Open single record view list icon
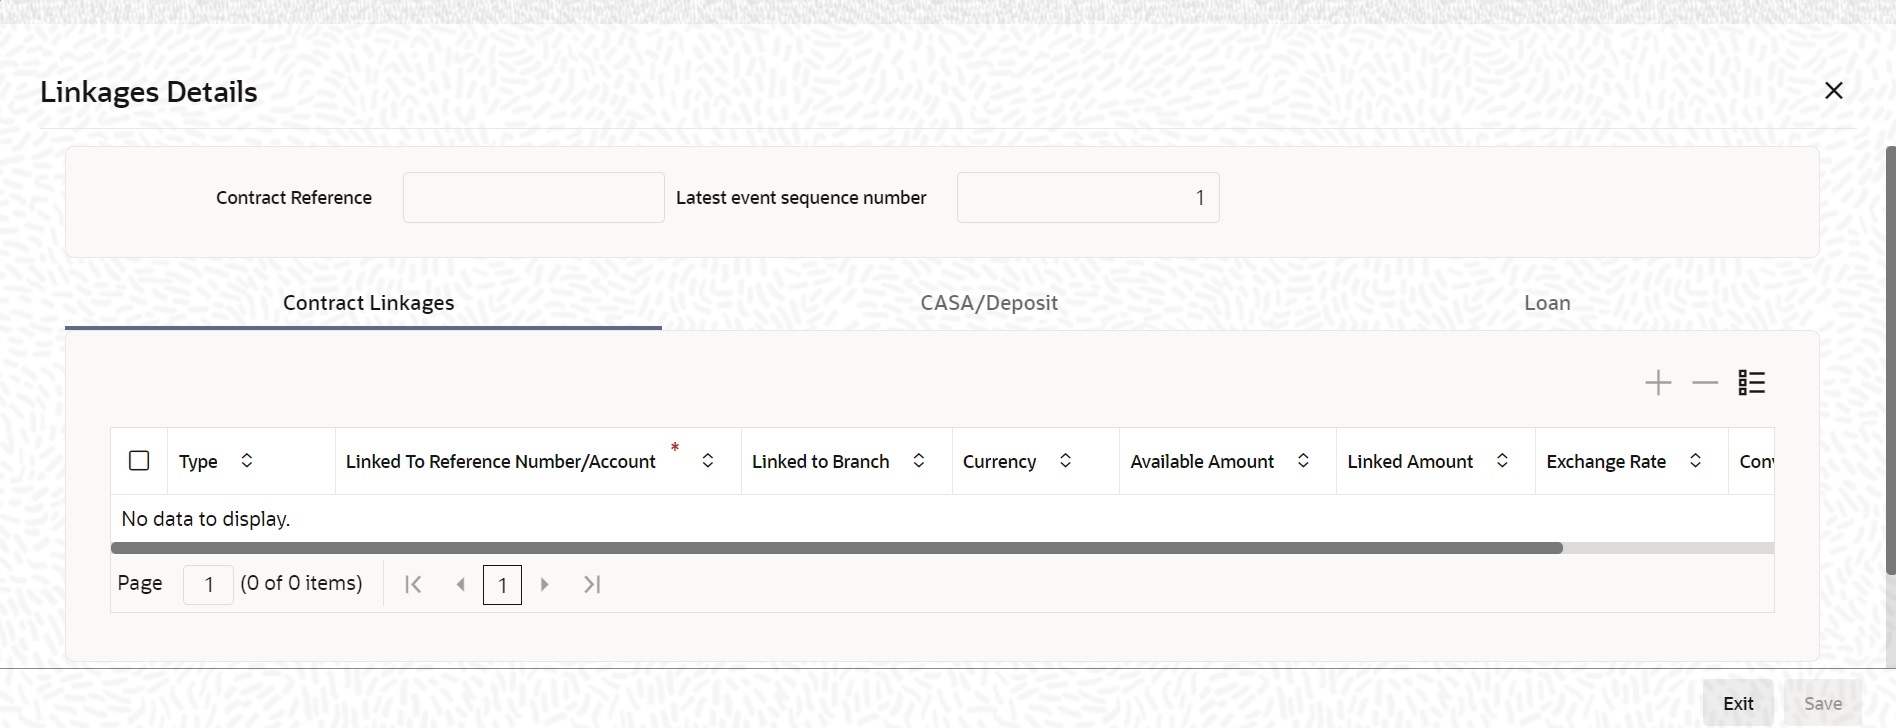The image size is (1896, 728). (1752, 383)
